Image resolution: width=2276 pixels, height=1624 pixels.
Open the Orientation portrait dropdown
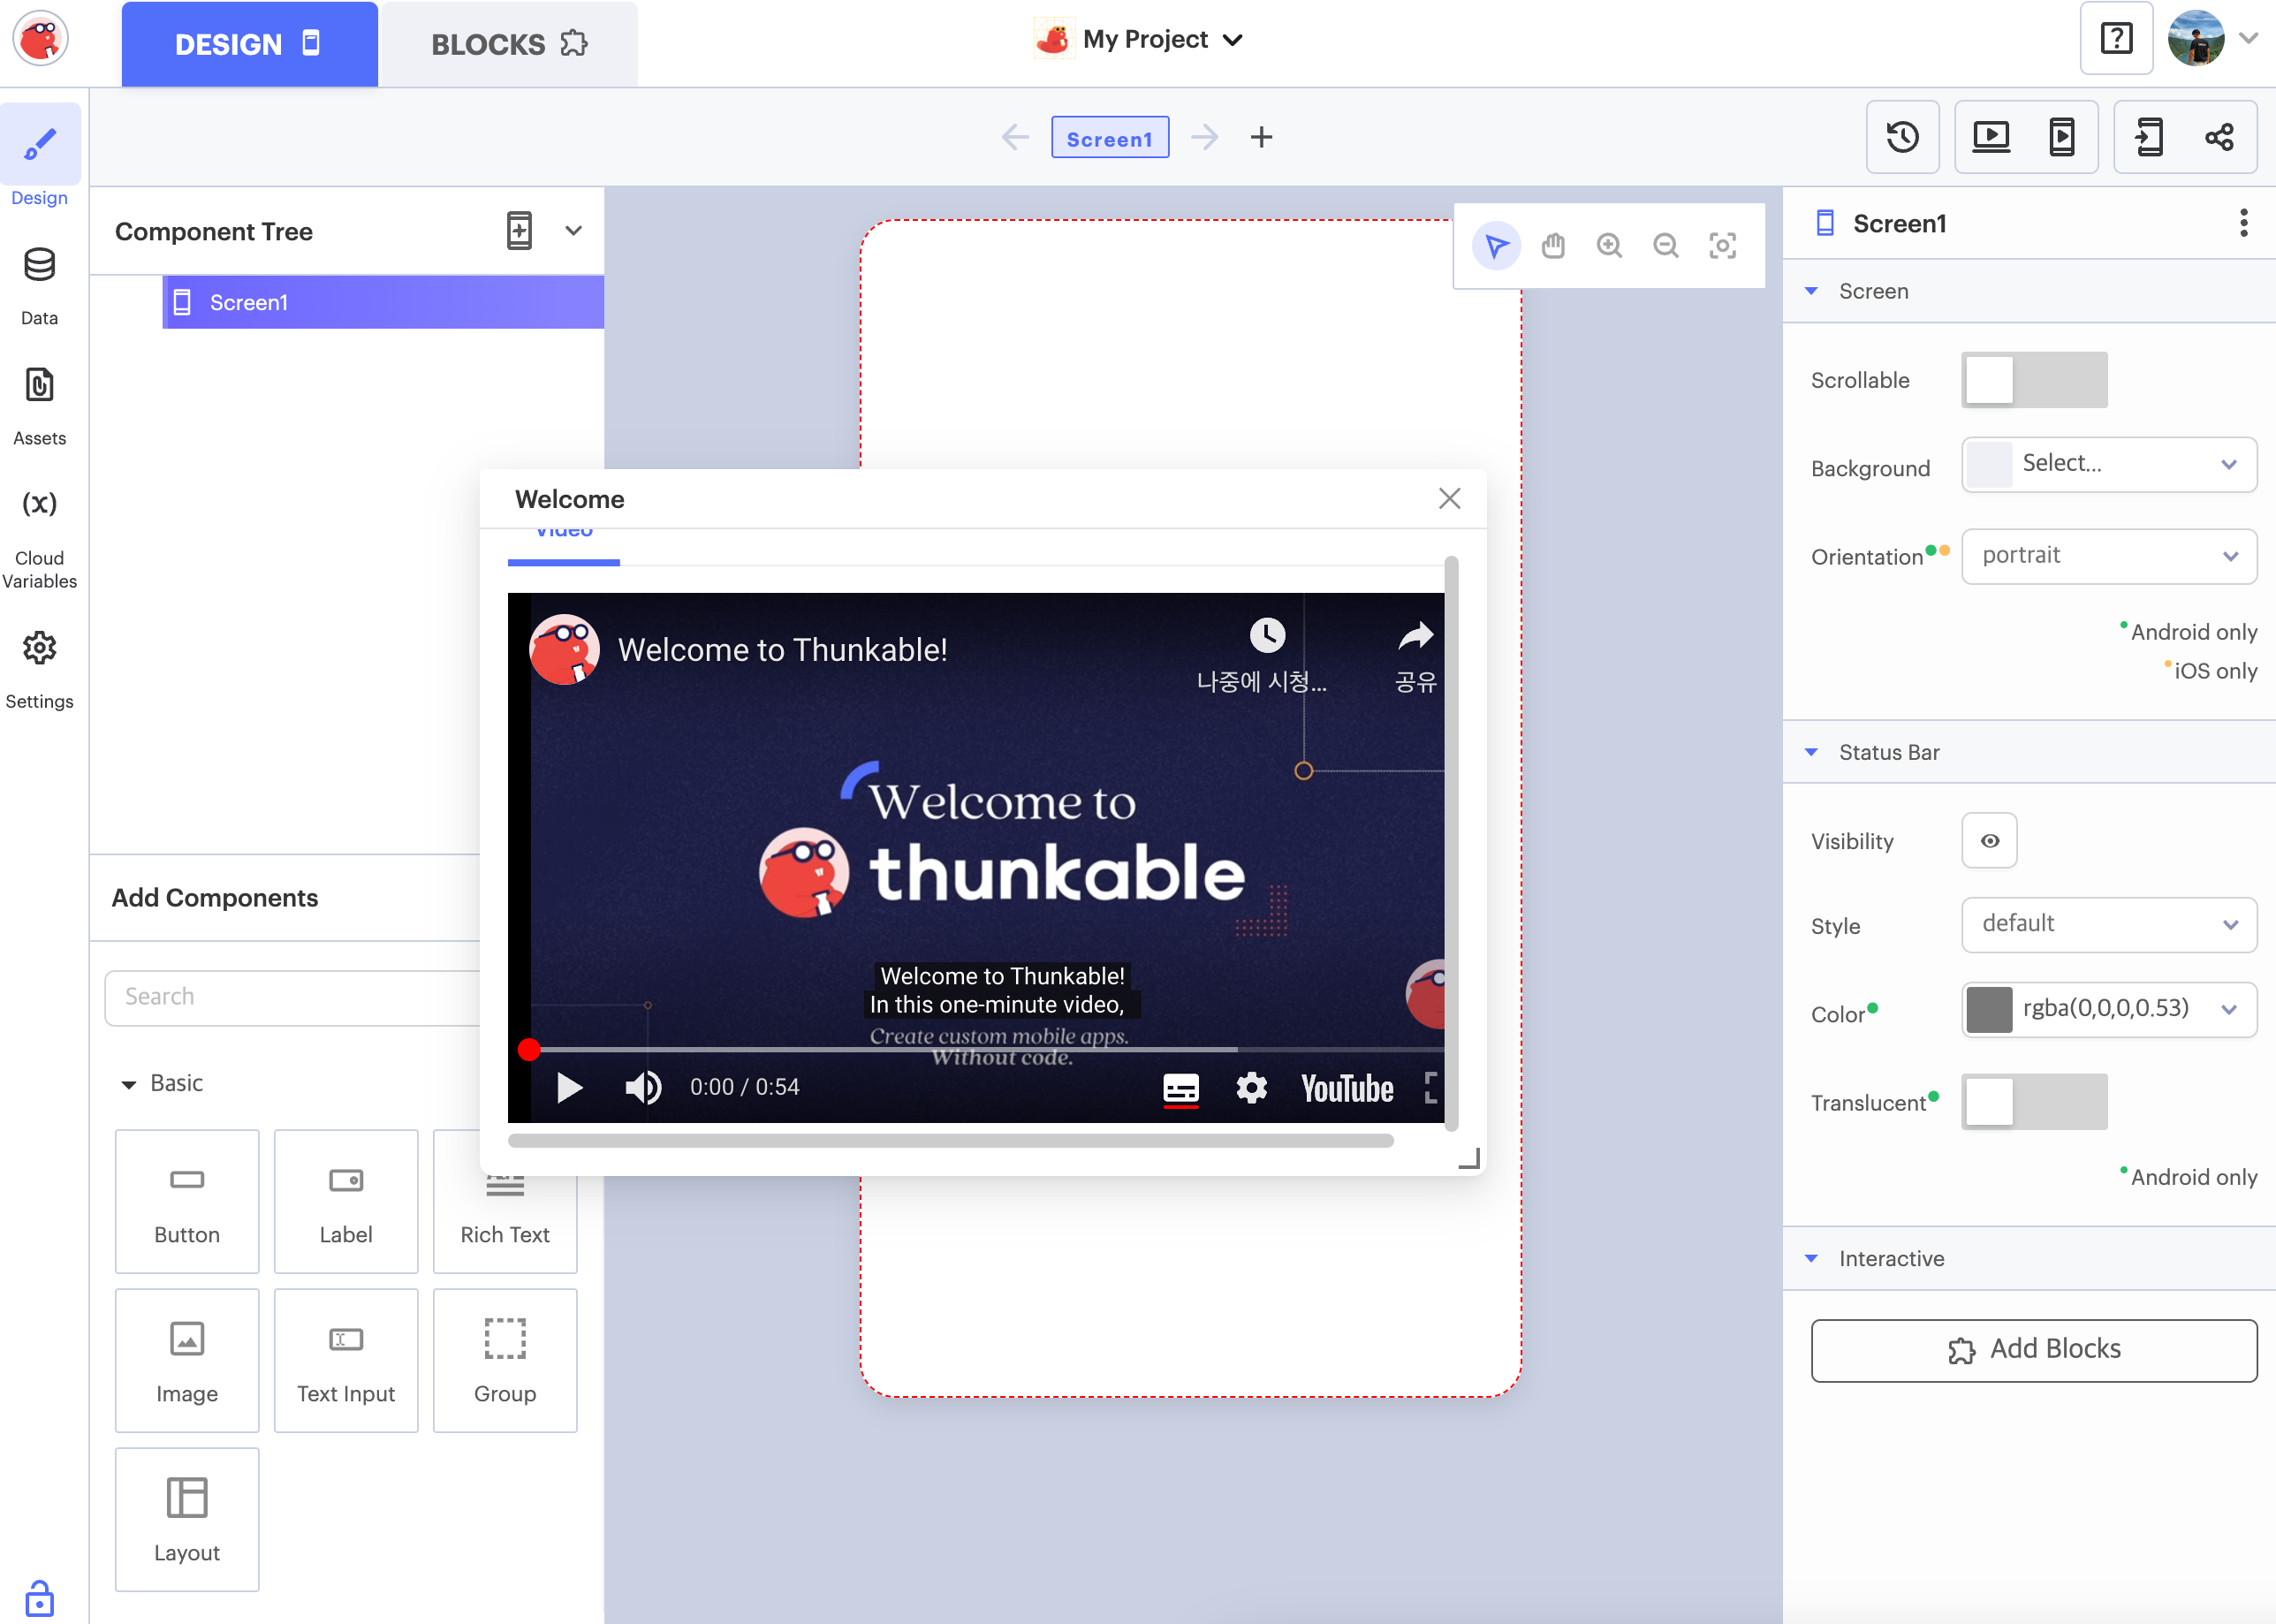pyautogui.click(x=2108, y=556)
